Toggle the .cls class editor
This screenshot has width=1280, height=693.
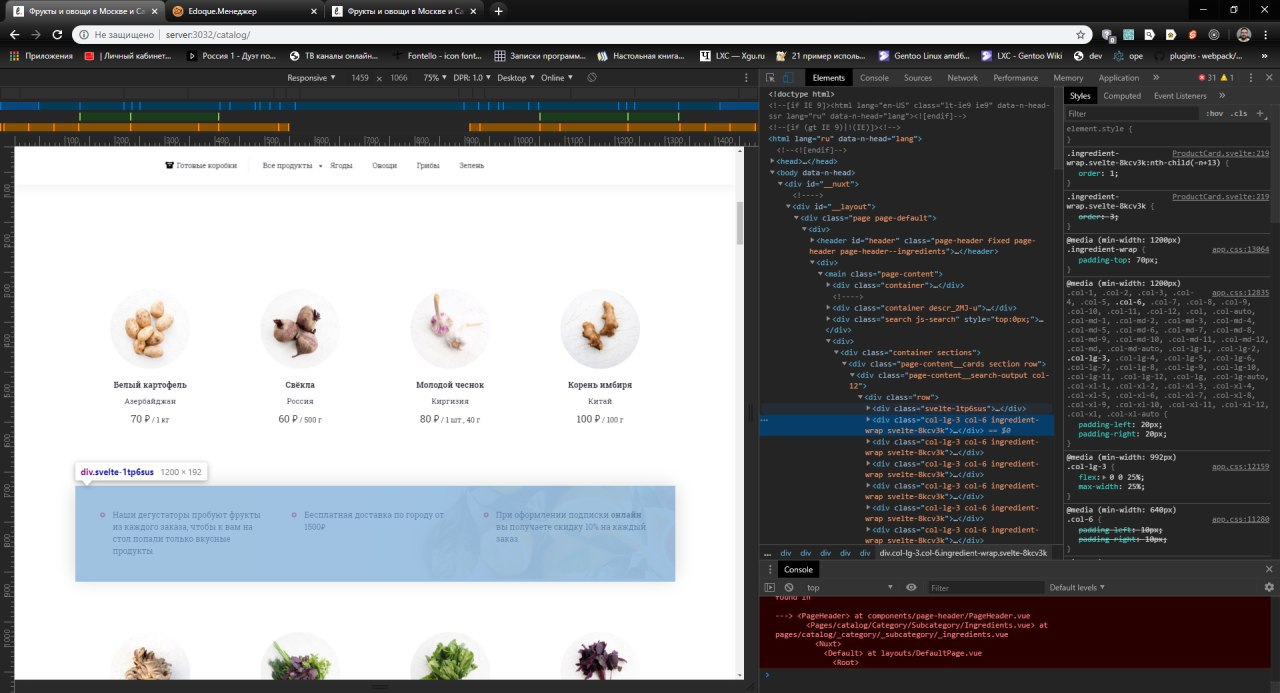point(1238,114)
